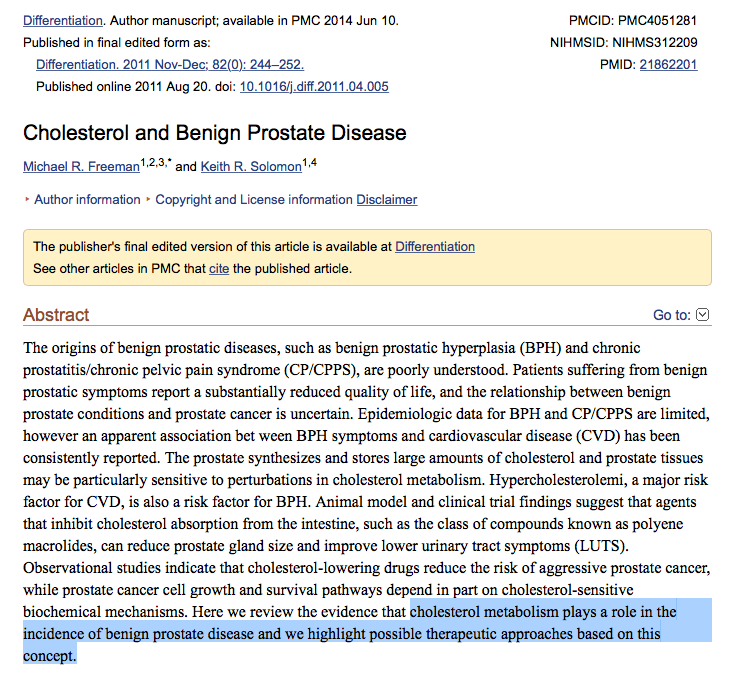Open Differentiation link in publisher notice
Screen dimensions: 731x674
click(x=435, y=246)
